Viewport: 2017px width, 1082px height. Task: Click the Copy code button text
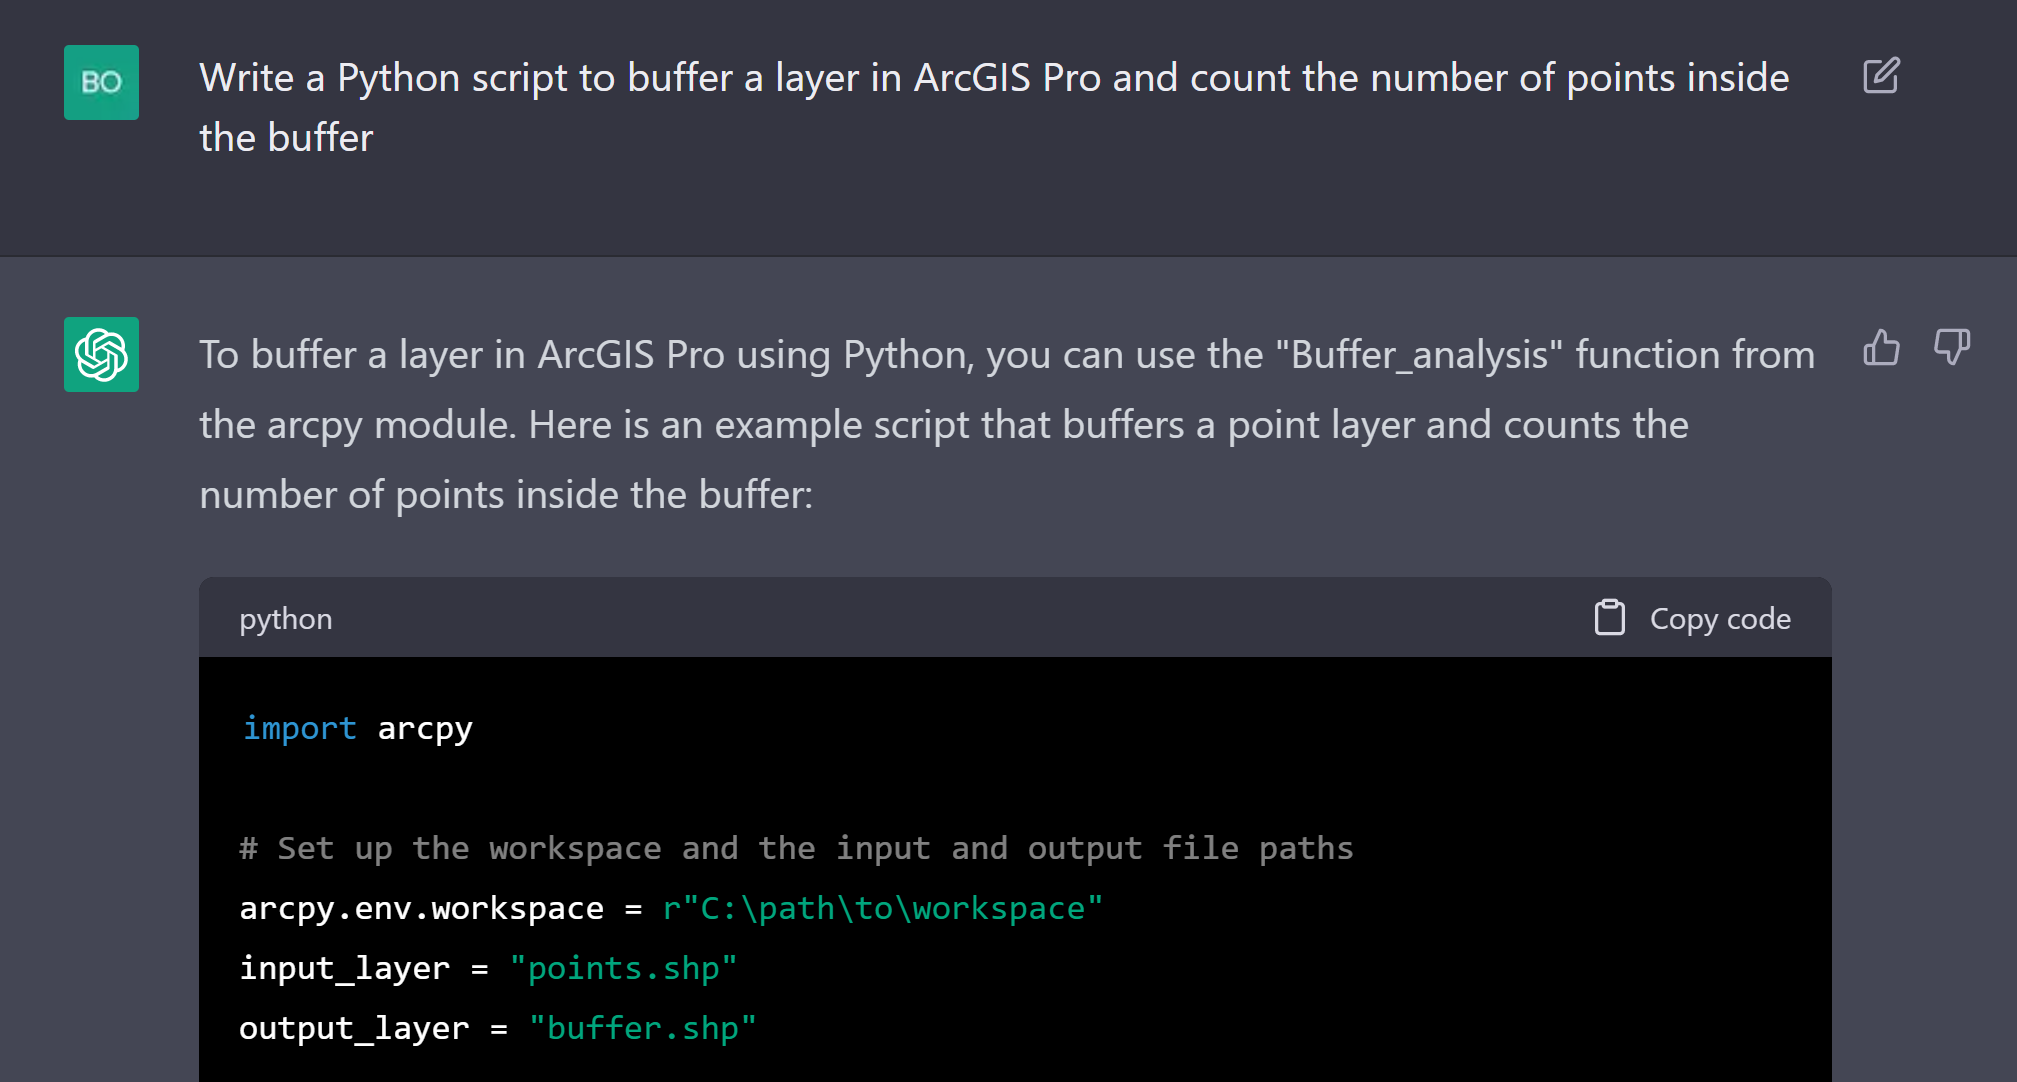pyautogui.click(x=1720, y=619)
